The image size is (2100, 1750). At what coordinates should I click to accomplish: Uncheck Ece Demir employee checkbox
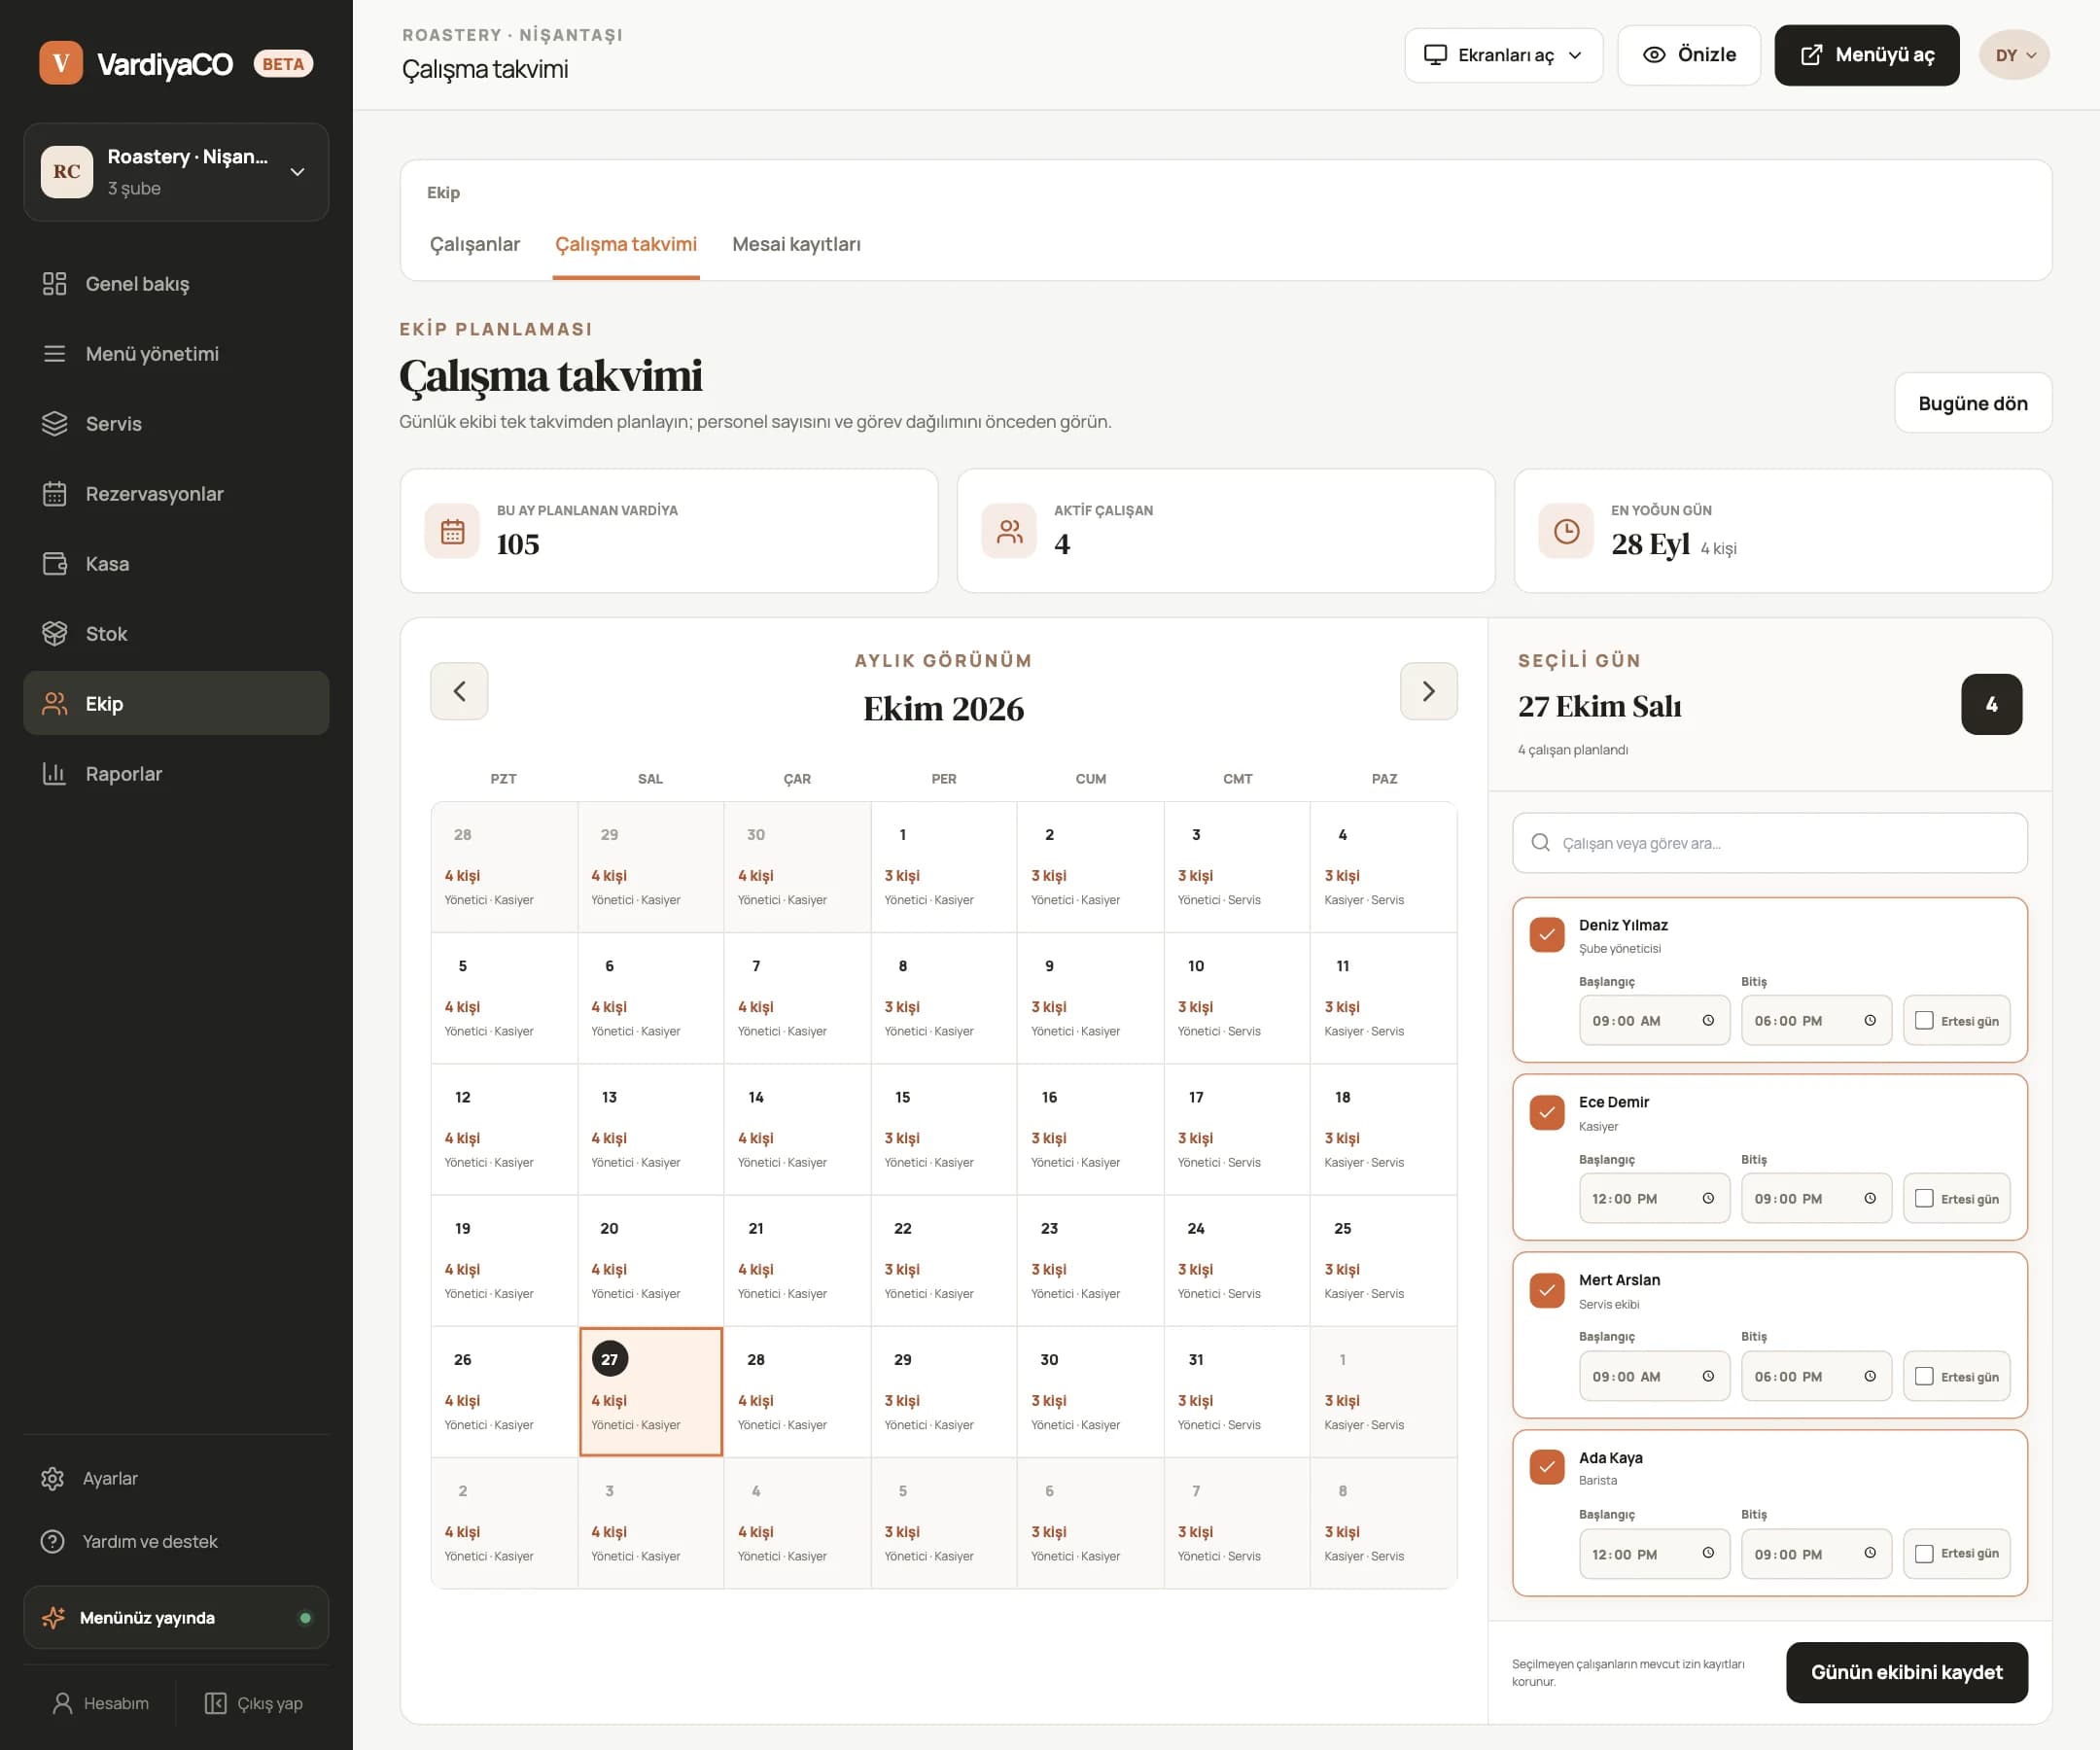coord(1547,1112)
